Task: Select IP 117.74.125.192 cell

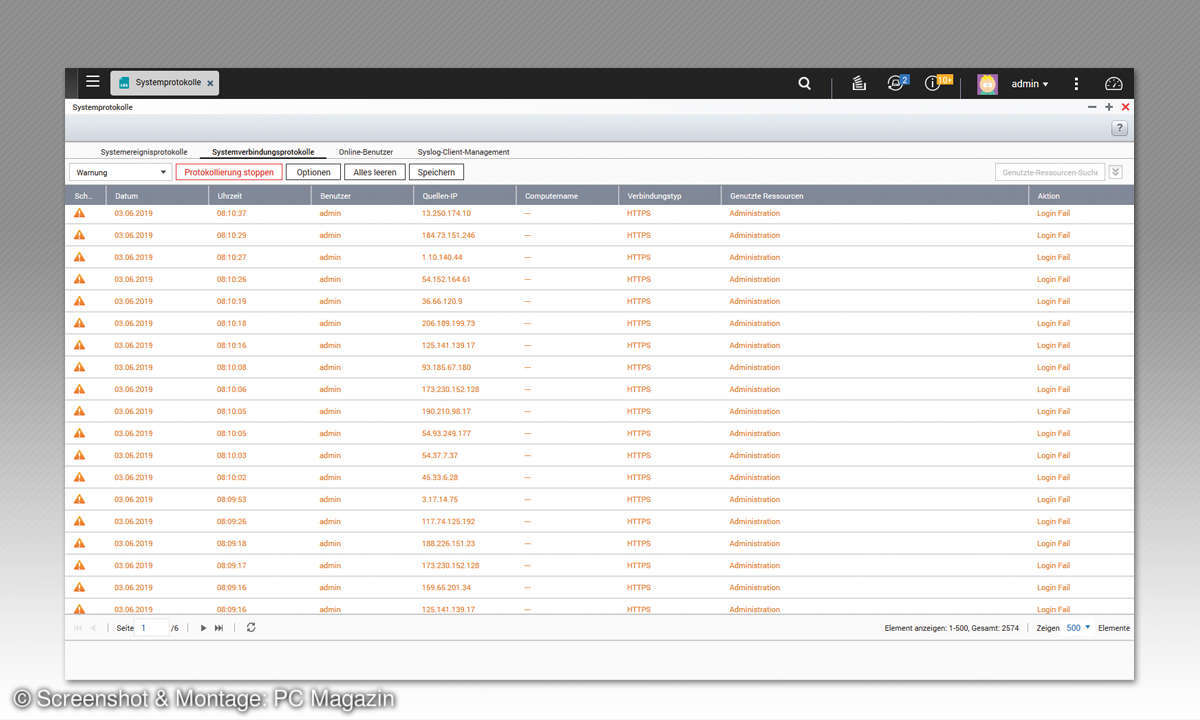Action: pos(448,521)
